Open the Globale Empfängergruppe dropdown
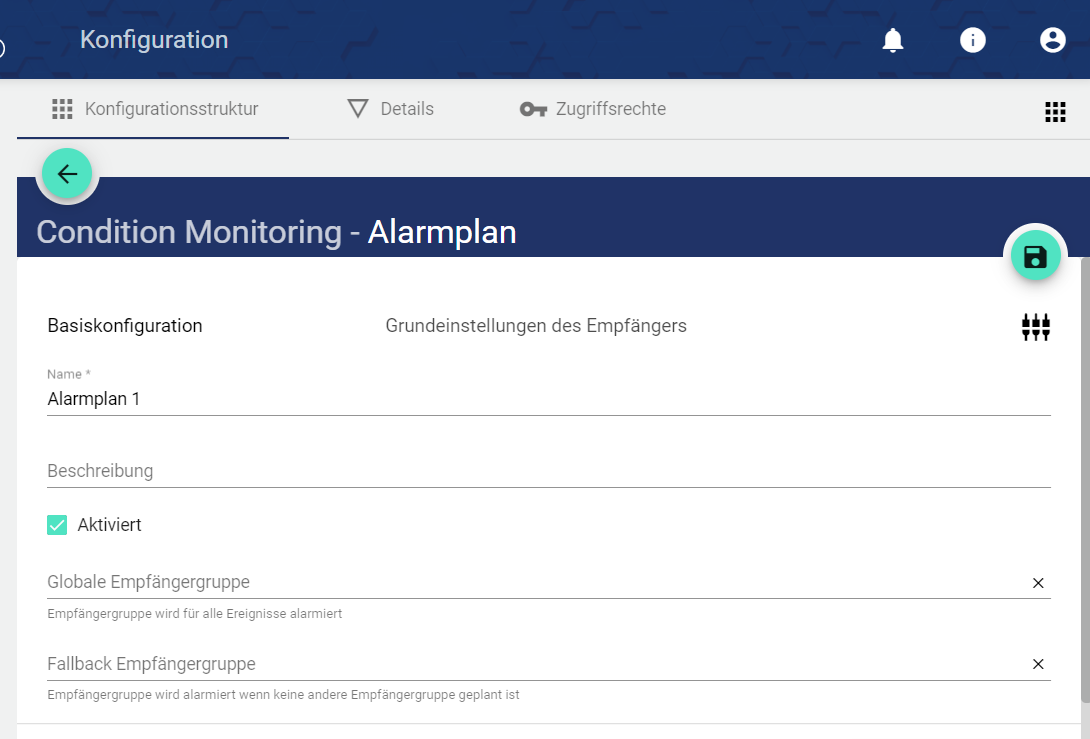 coord(530,582)
